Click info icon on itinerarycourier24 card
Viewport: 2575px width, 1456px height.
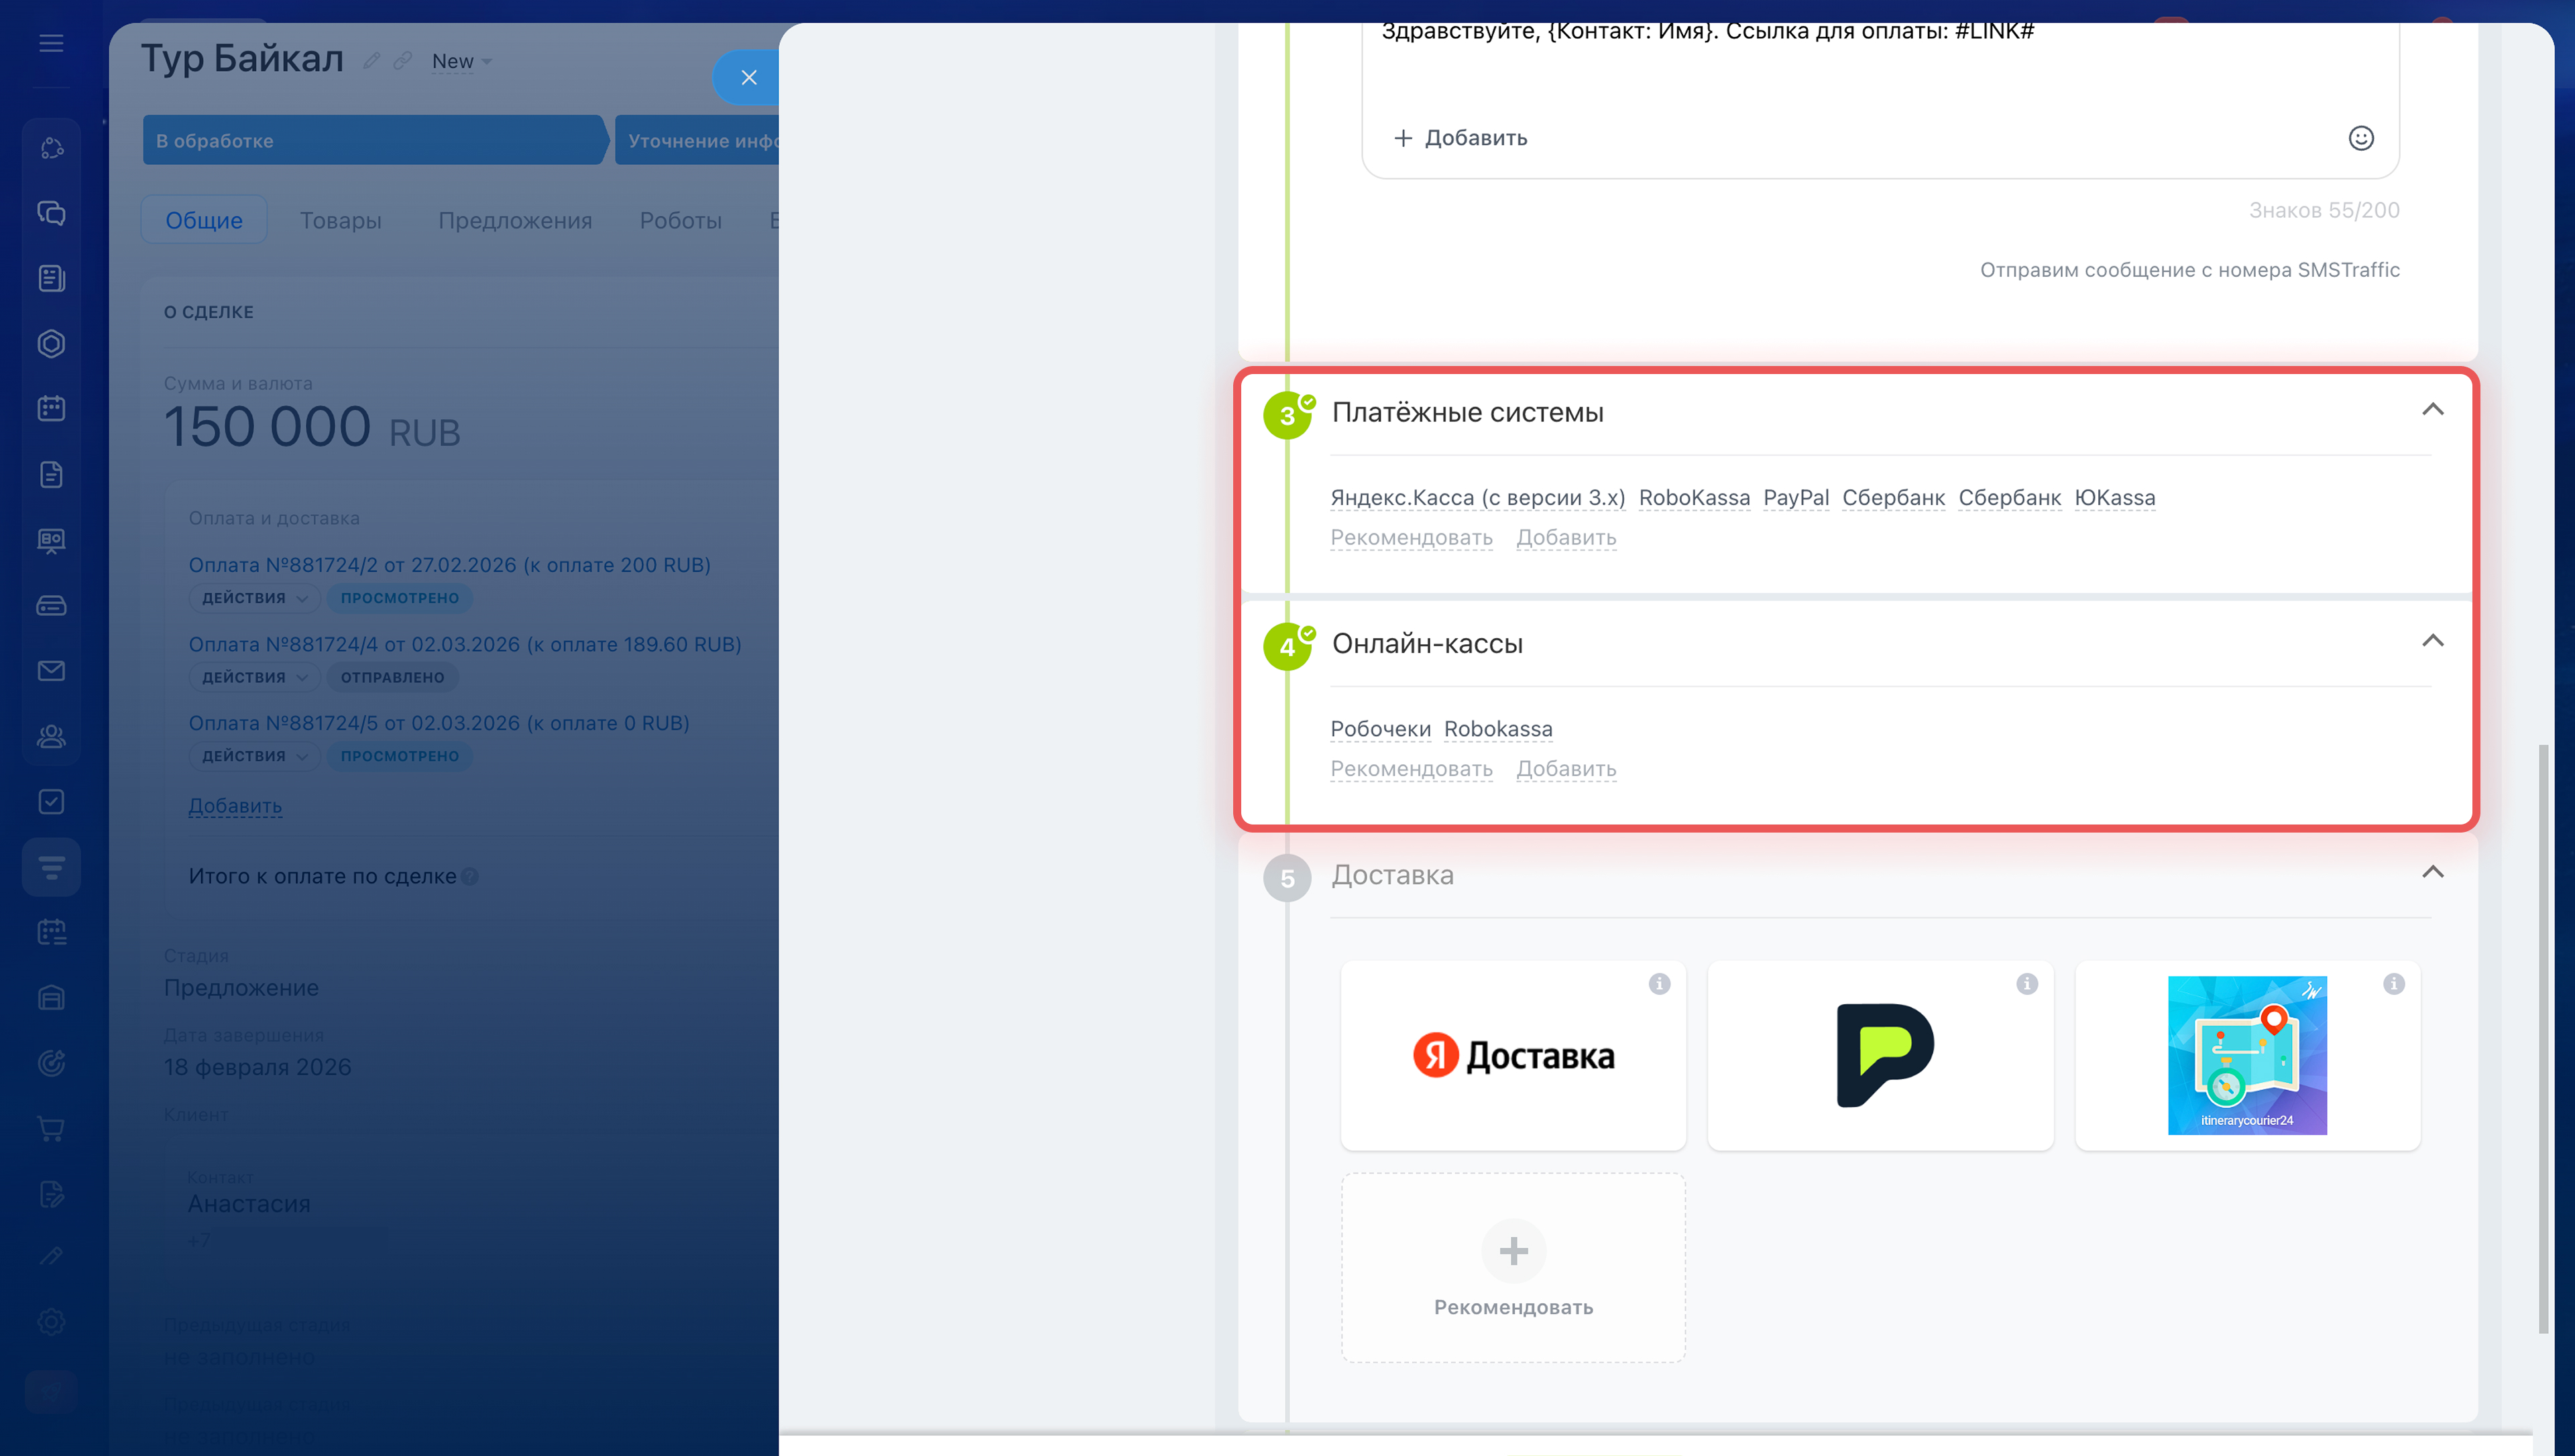pyautogui.click(x=2393, y=984)
